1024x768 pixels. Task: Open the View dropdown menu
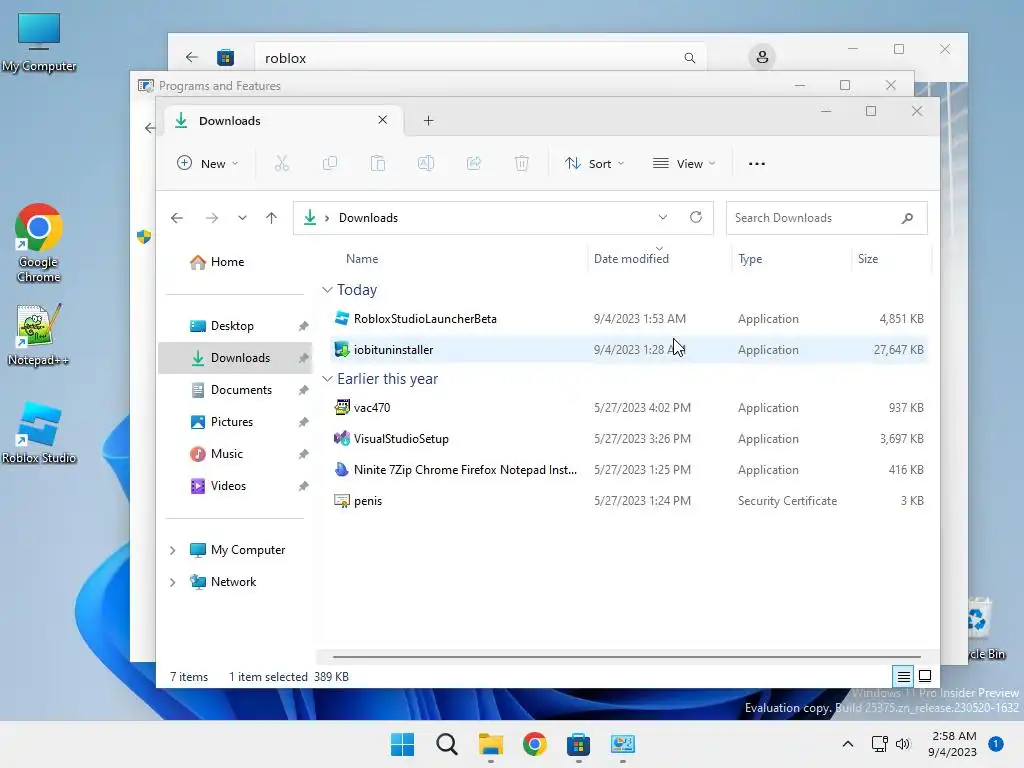click(x=684, y=163)
